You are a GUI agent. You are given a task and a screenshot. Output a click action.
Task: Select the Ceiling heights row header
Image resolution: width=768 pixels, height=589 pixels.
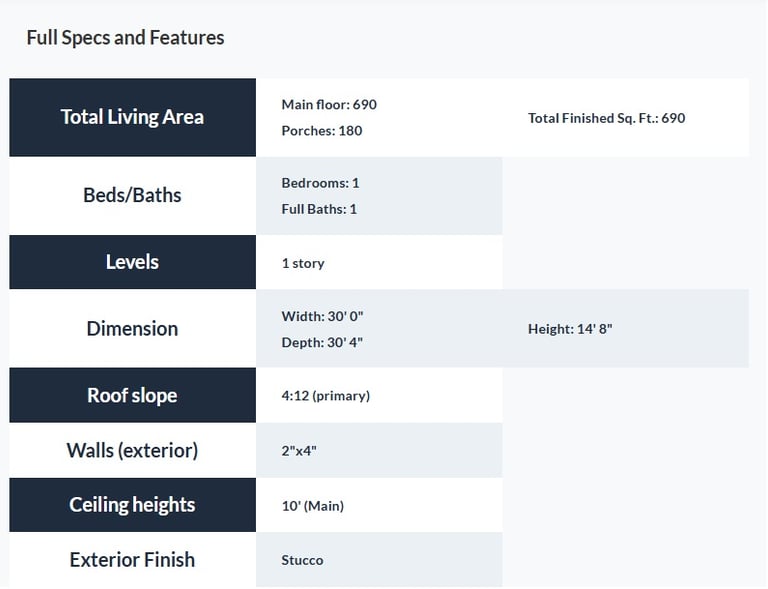[x=132, y=505]
